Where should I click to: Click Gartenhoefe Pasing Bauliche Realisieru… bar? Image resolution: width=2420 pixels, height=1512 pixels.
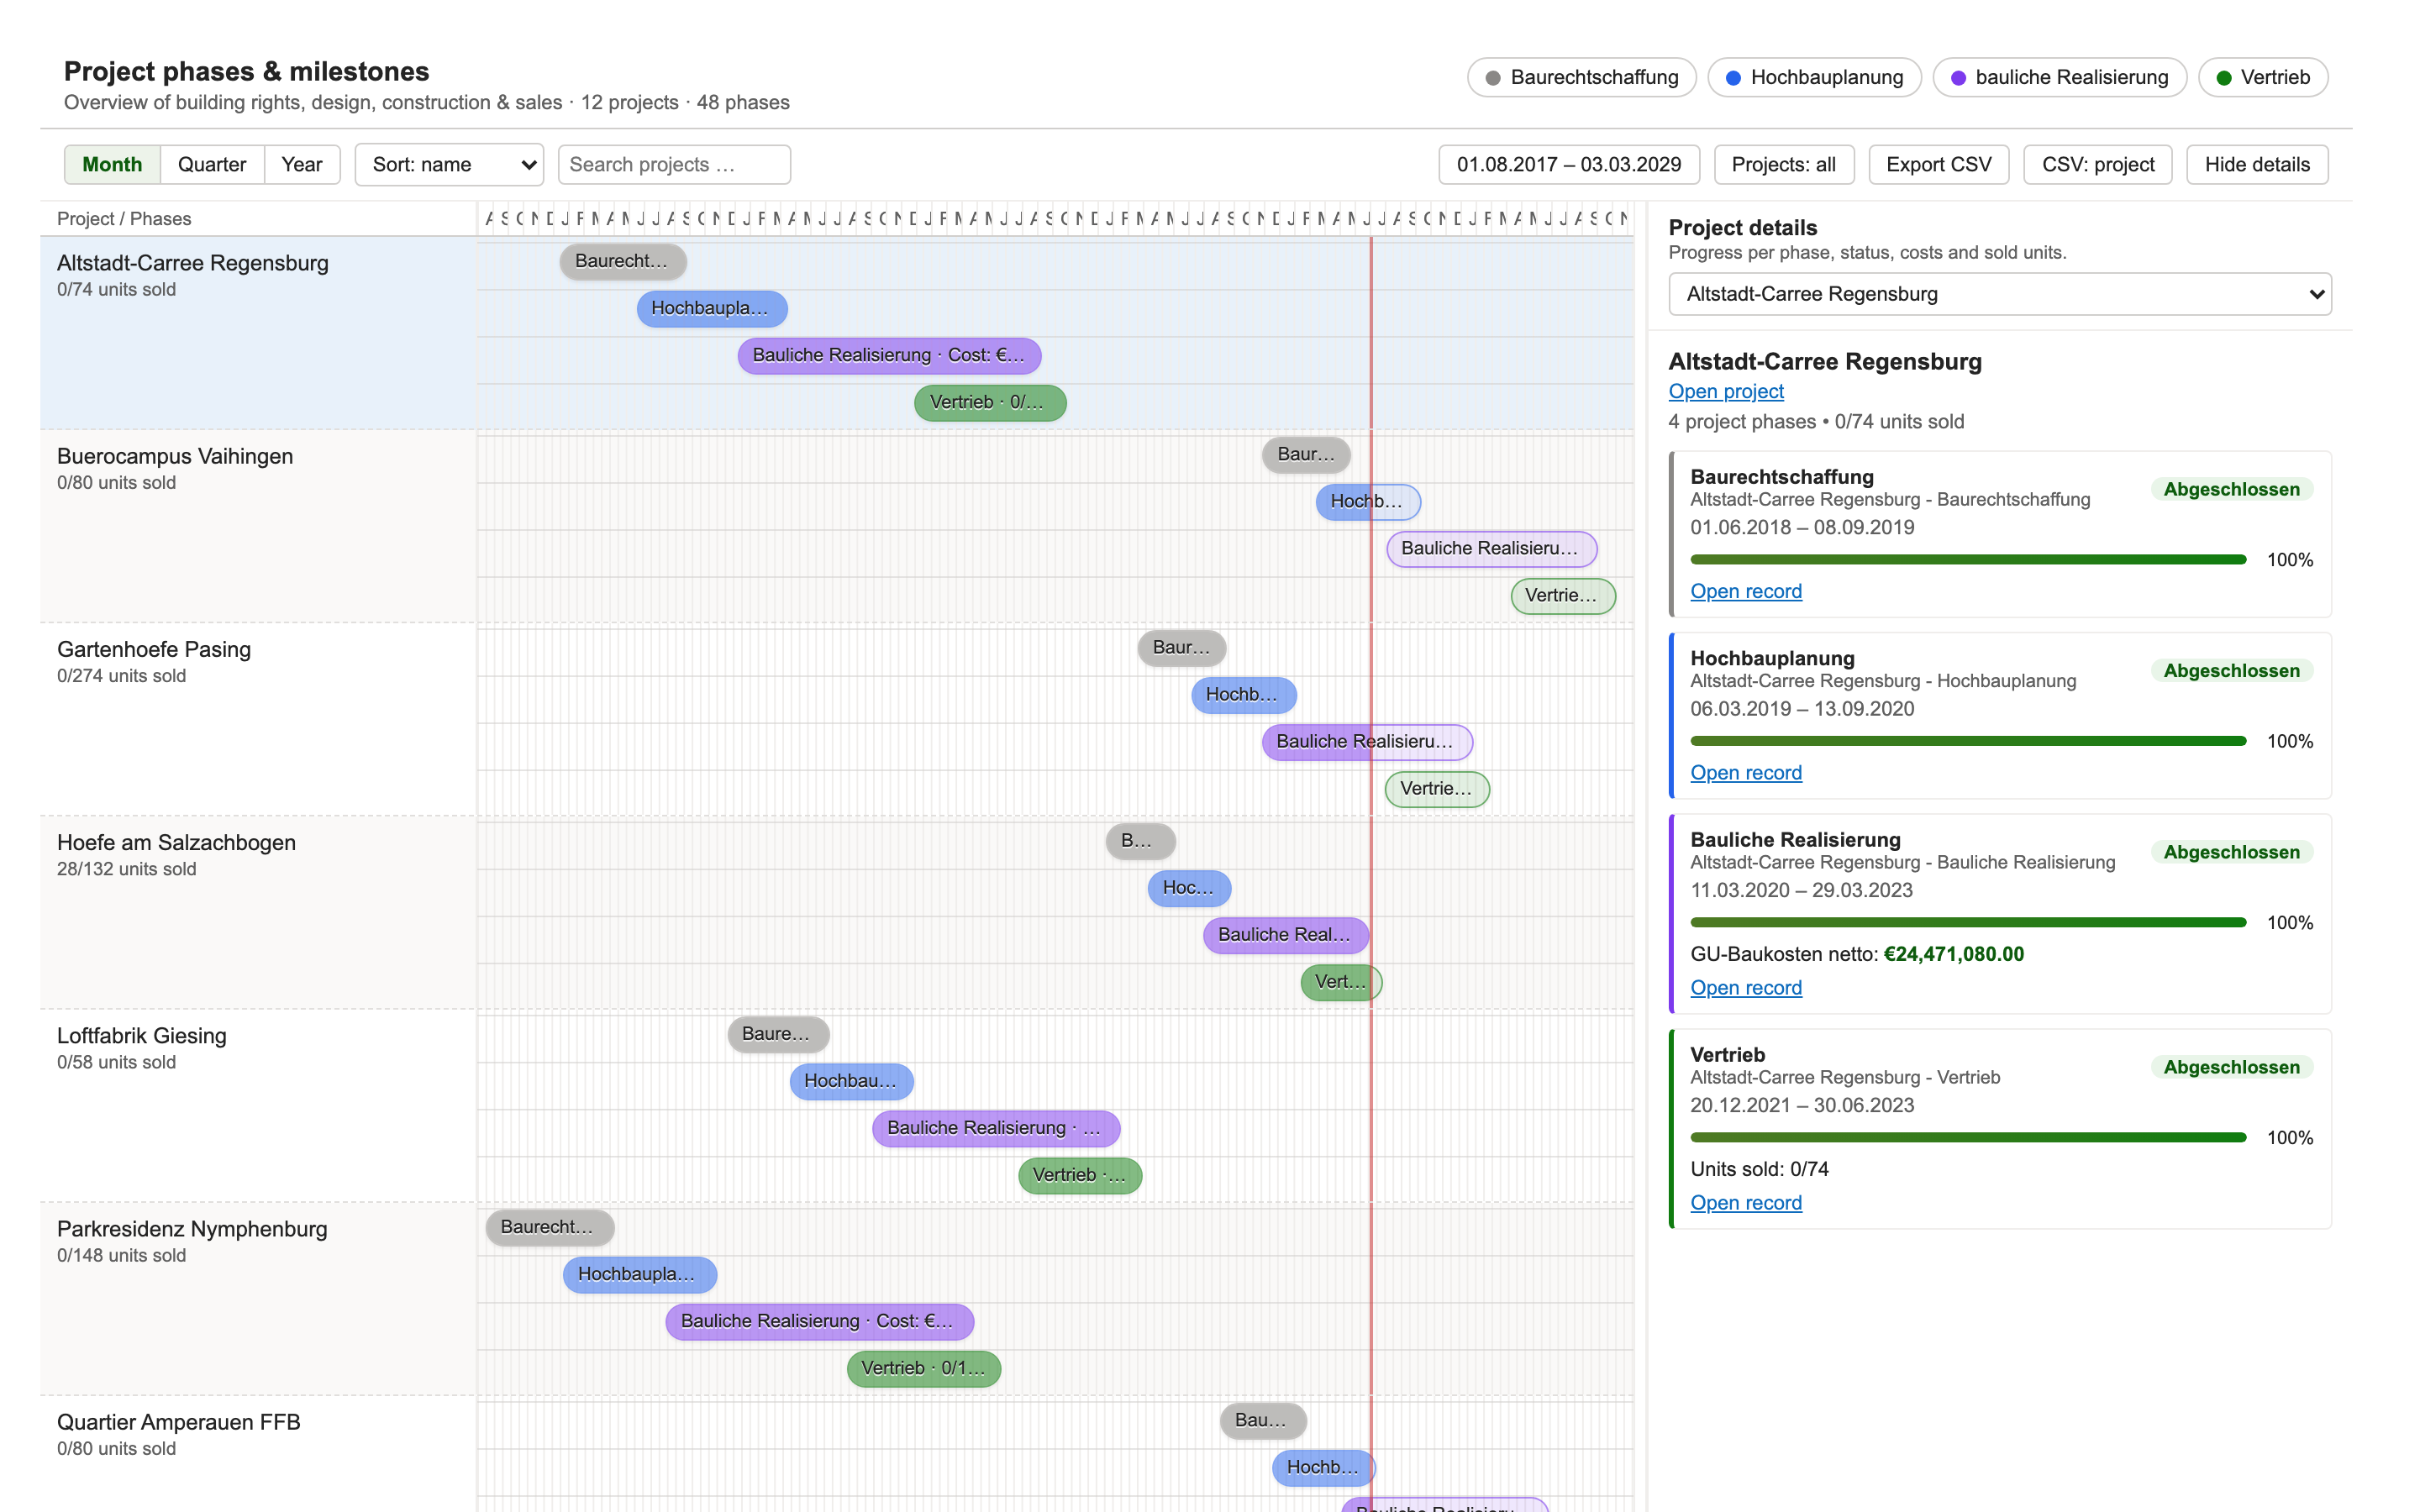[x=1367, y=741]
